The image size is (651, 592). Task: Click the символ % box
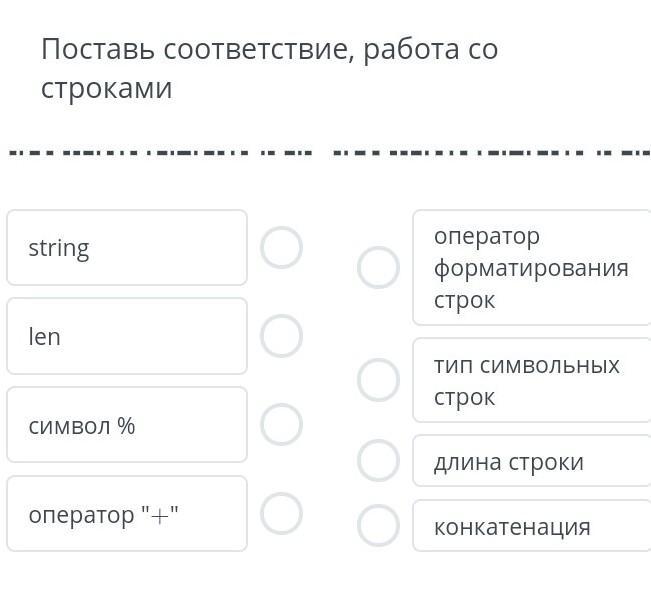tap(127, 425)
